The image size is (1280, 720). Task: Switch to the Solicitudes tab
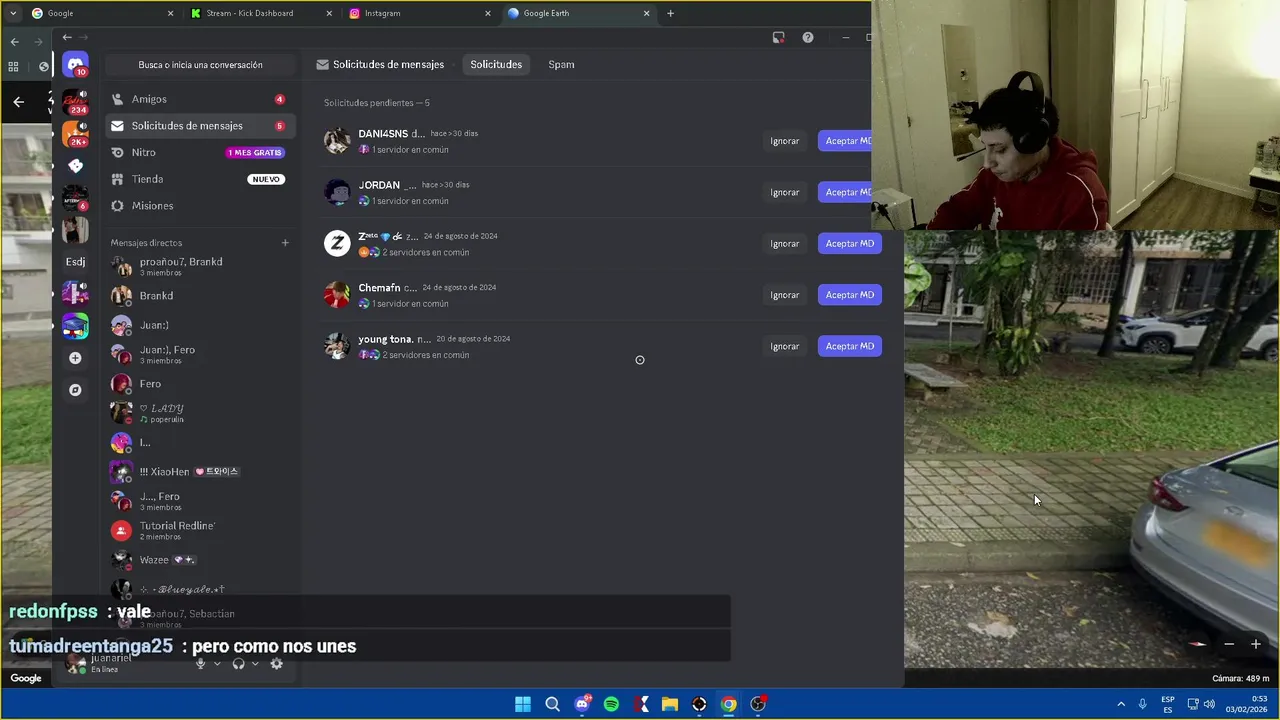click(x=496, y=65)
